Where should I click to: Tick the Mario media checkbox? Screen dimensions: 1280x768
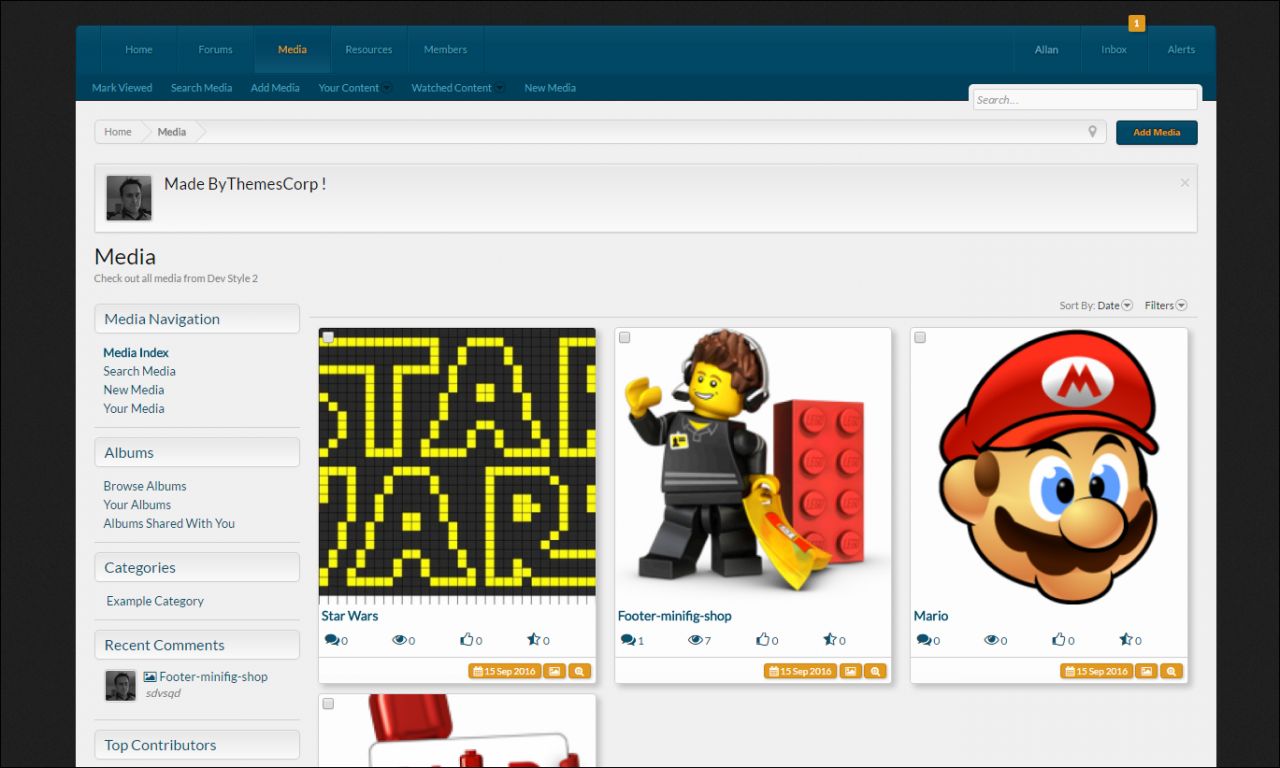(x=920, y=338)
